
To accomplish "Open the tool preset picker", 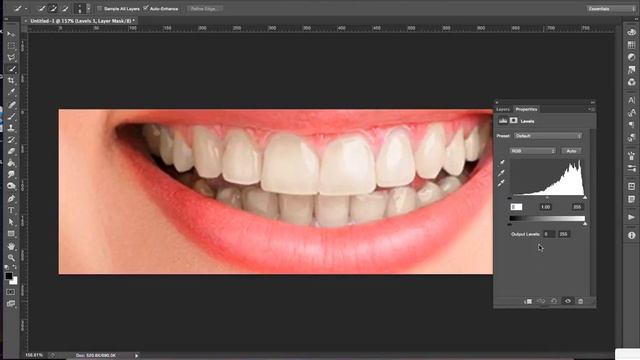I will tap(20, 8).
